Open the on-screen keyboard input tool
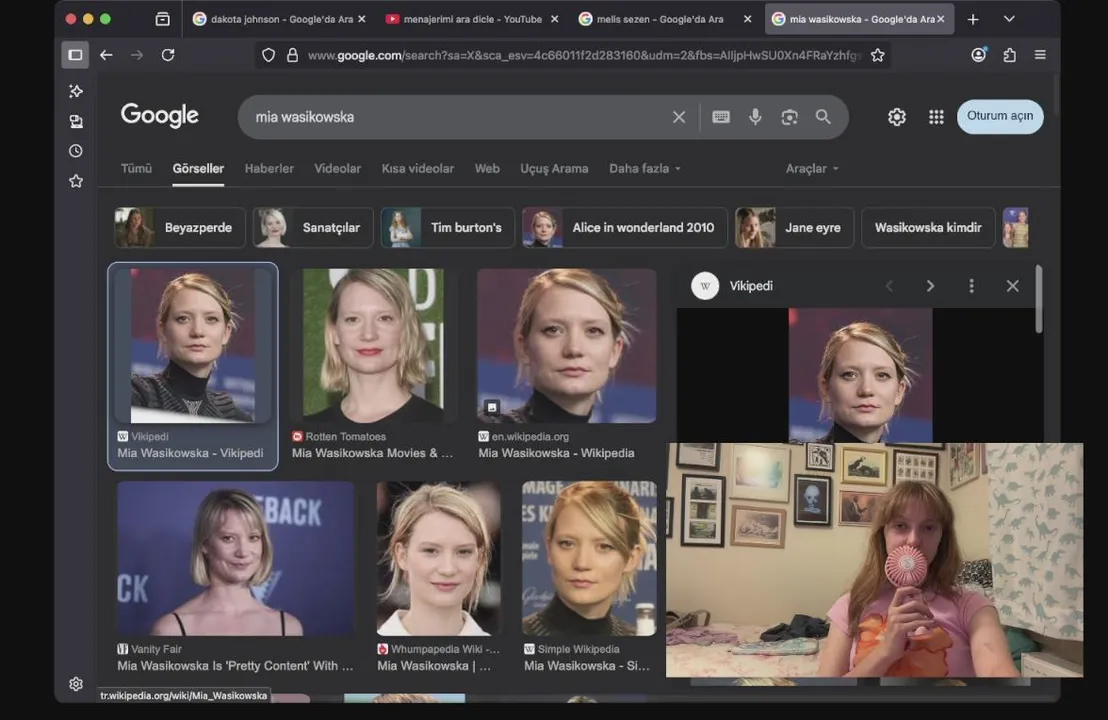This screenshot has height=720, width=1108. tap(721, 117)
